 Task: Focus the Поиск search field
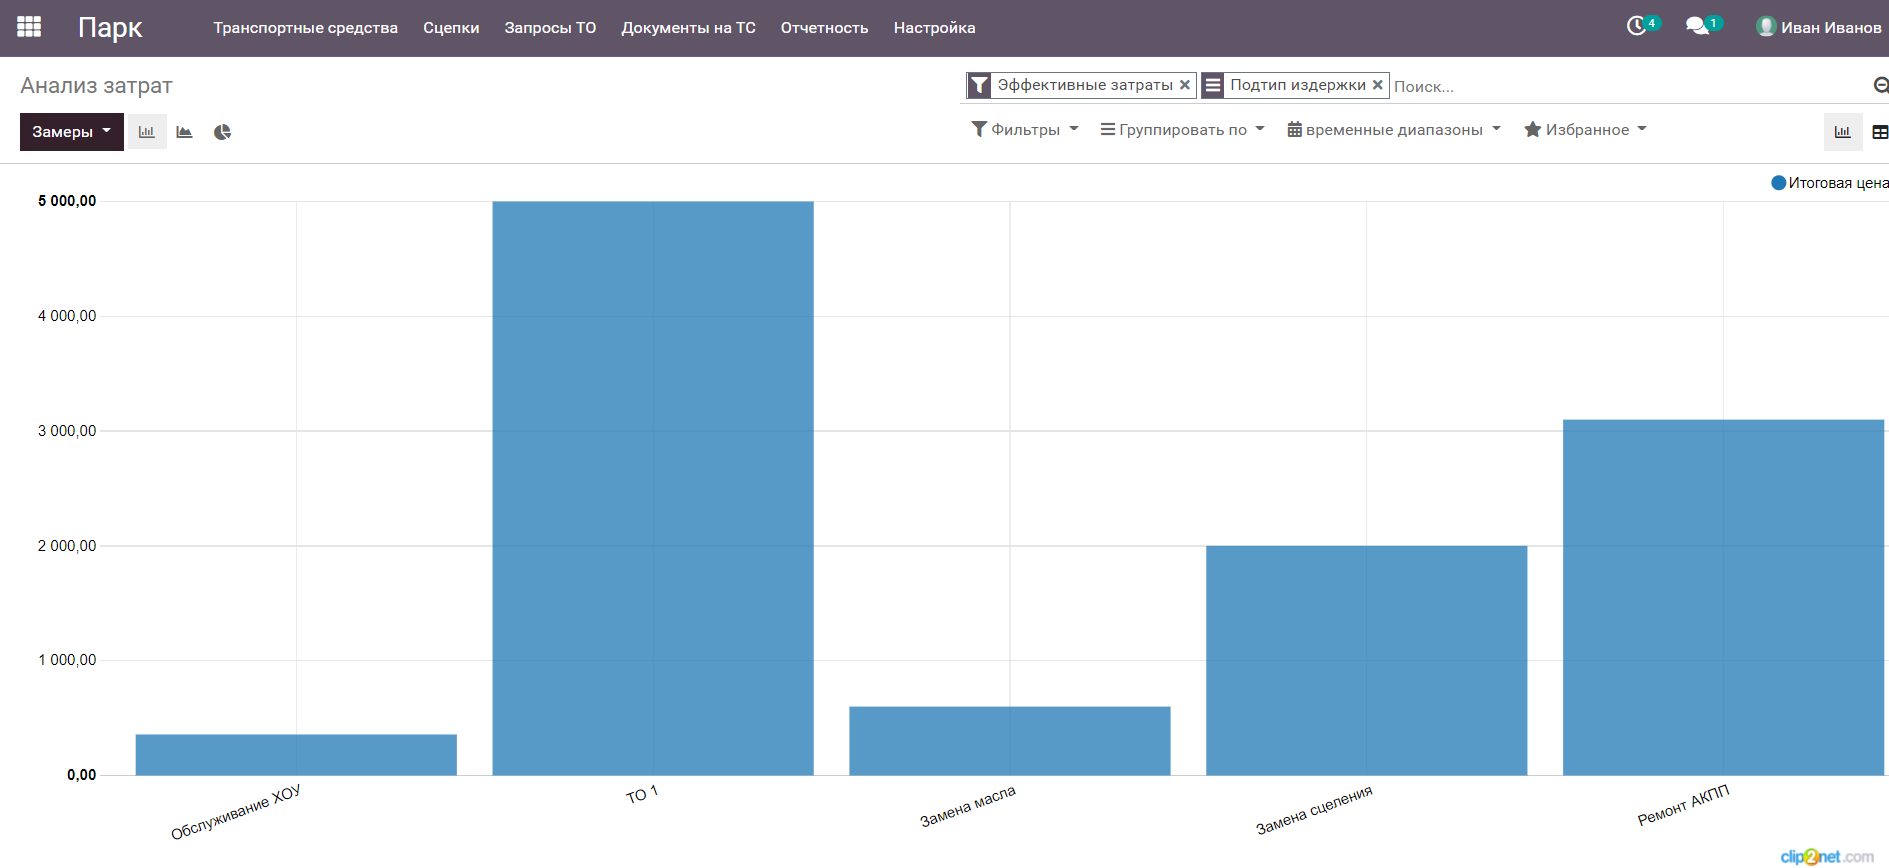(x=1620, y=87)
